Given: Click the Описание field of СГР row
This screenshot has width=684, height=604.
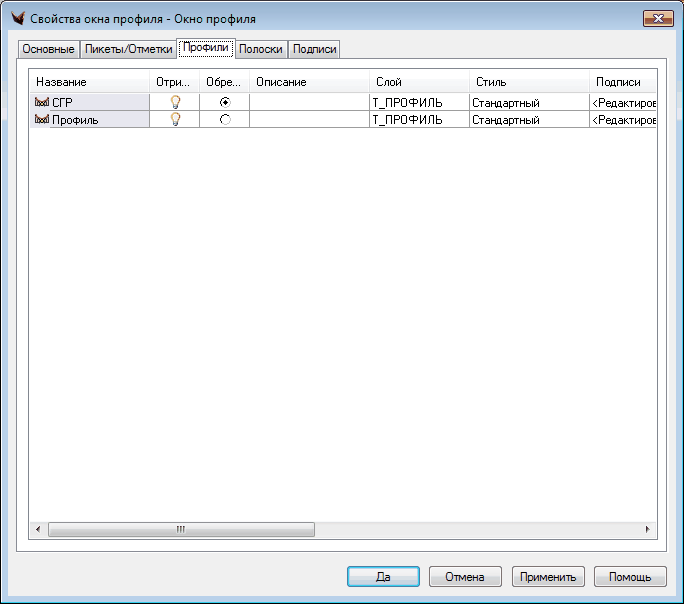Looking at the screenshot, I should pos(308,102).
